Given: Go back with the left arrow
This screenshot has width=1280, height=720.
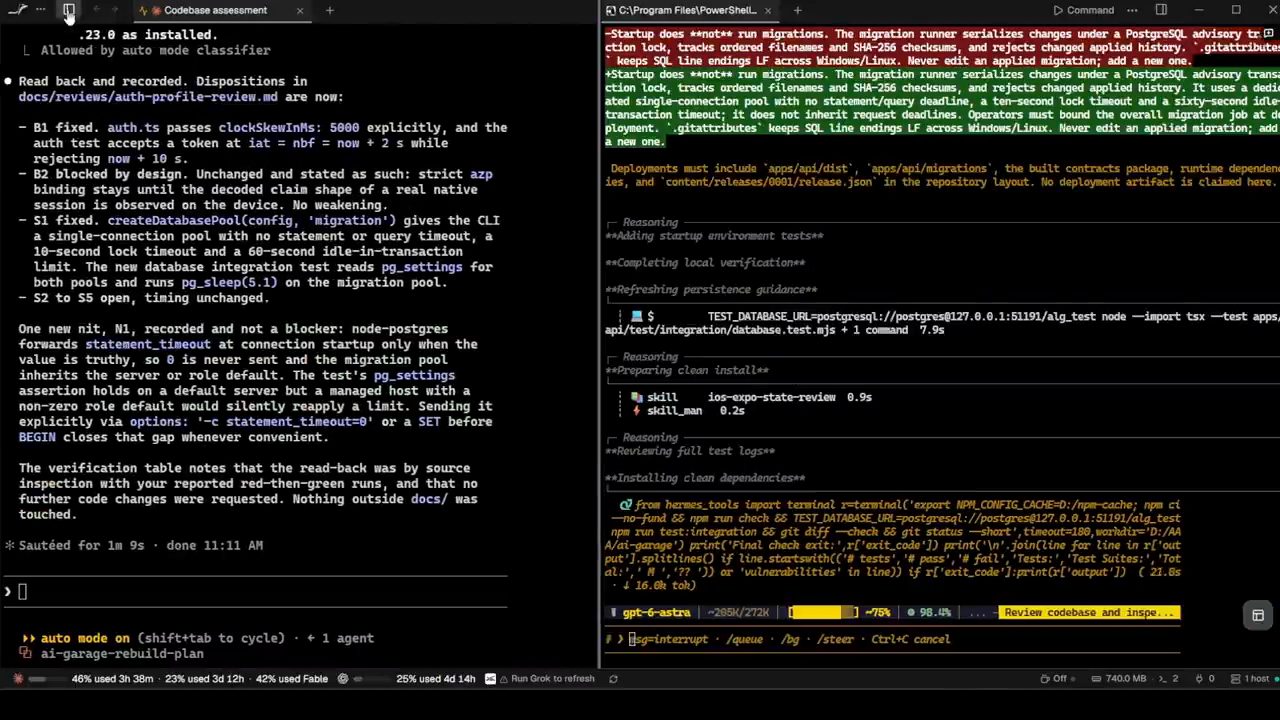Looking at the screenshot, I should [x=96, y=10].
